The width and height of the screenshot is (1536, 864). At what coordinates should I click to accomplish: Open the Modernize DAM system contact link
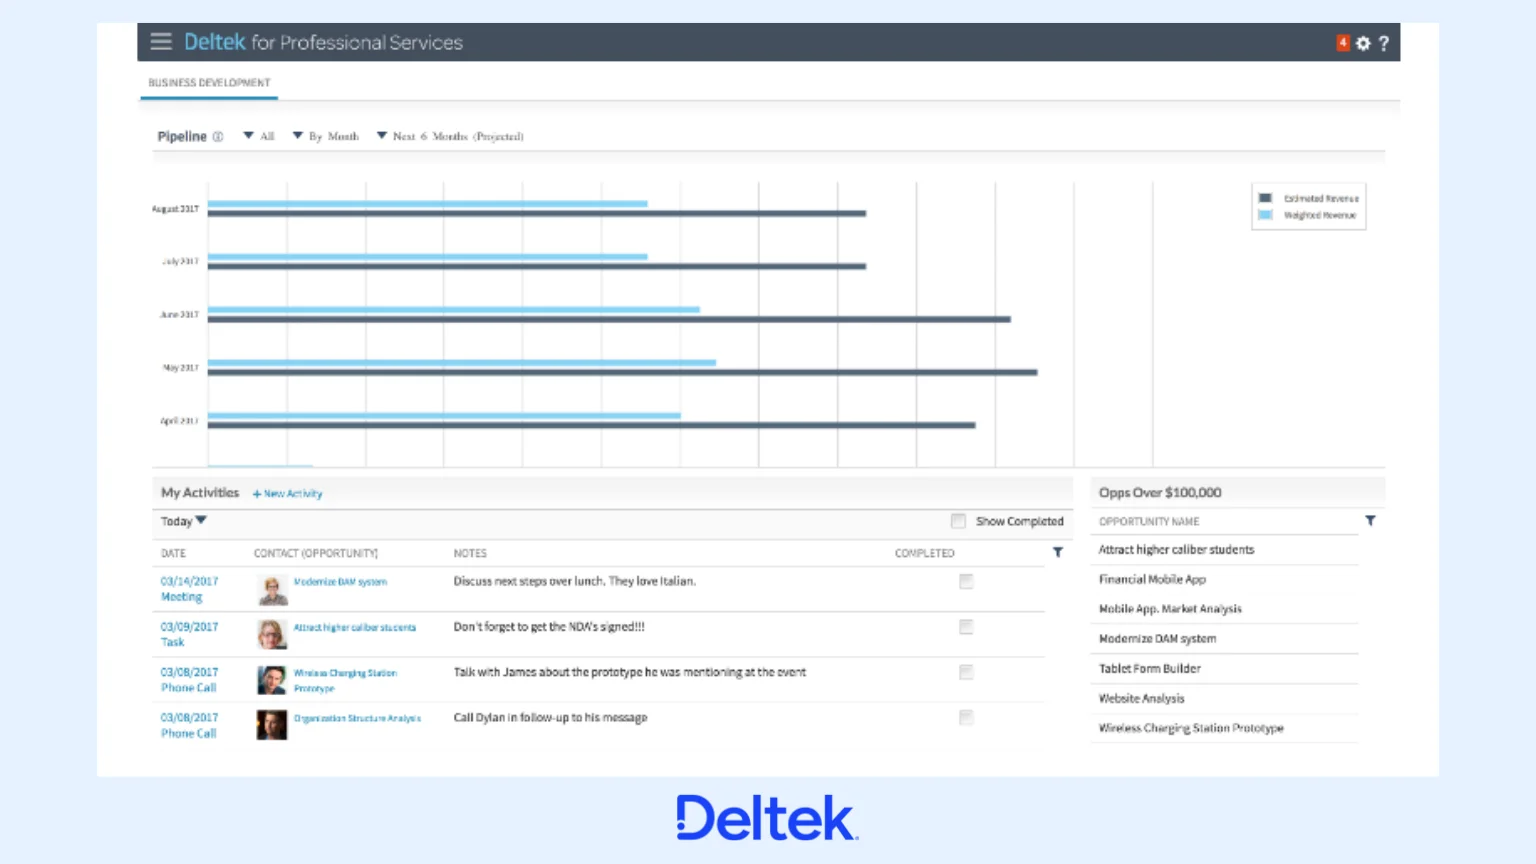click(x=340, y=582)
